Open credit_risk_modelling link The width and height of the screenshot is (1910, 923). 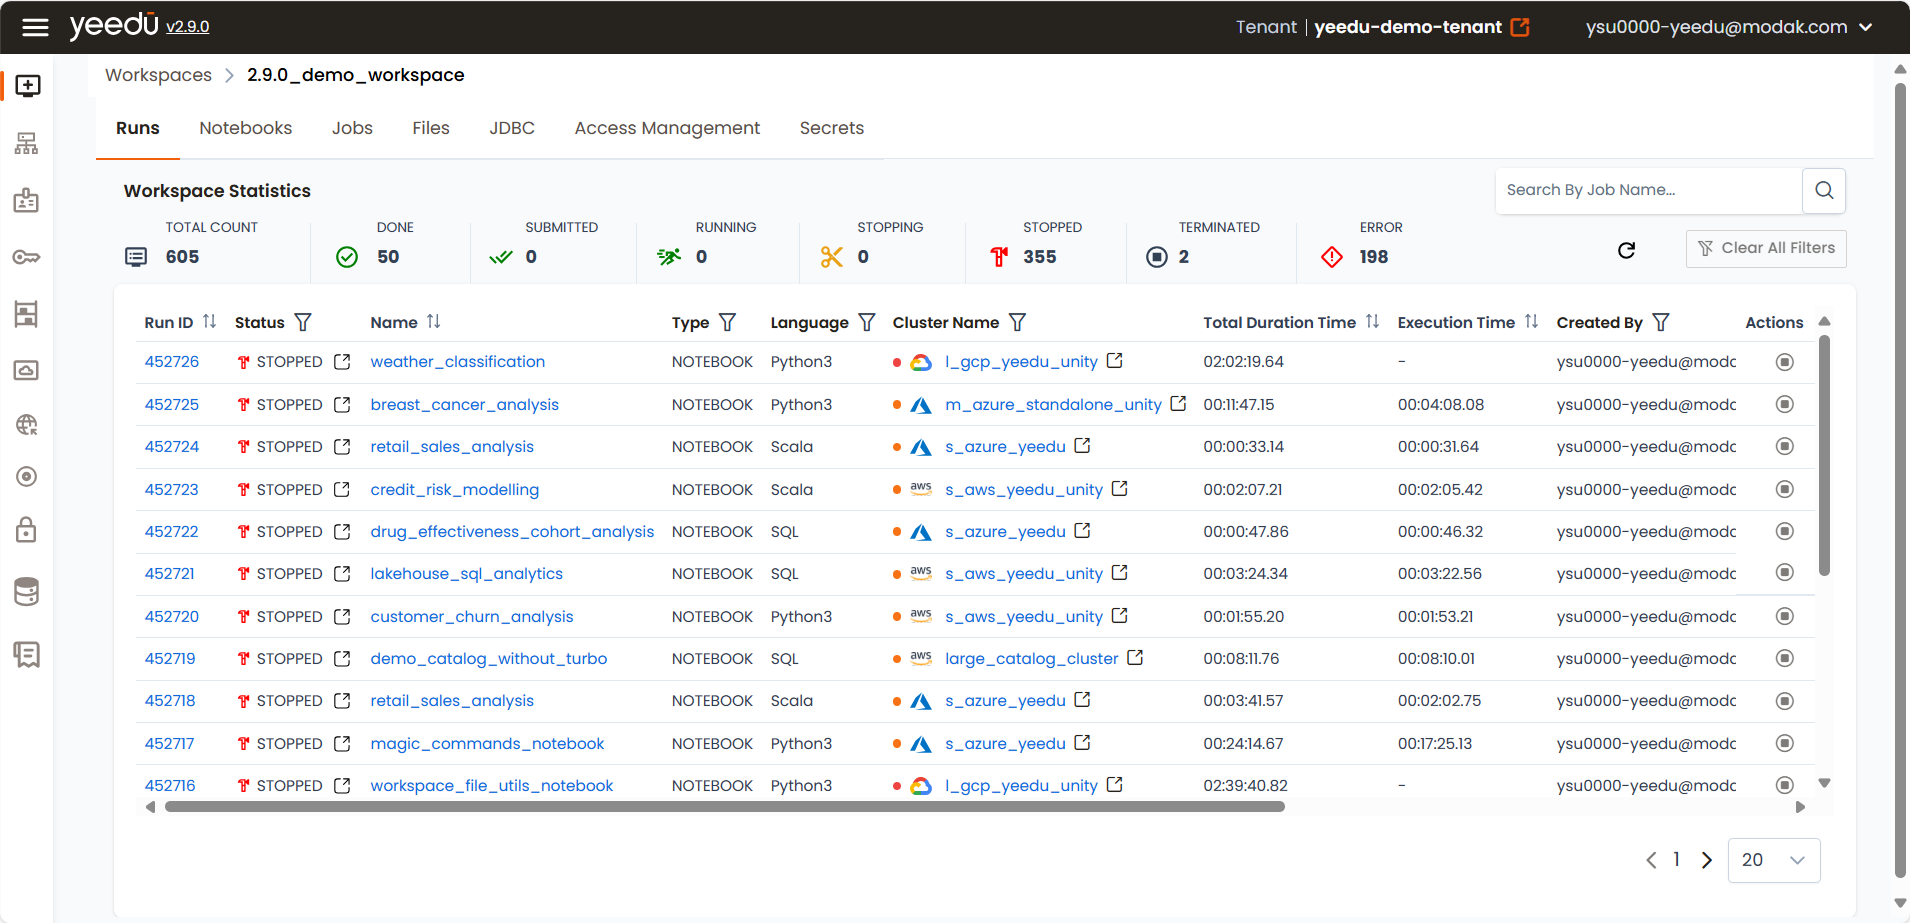coord(455,490)
